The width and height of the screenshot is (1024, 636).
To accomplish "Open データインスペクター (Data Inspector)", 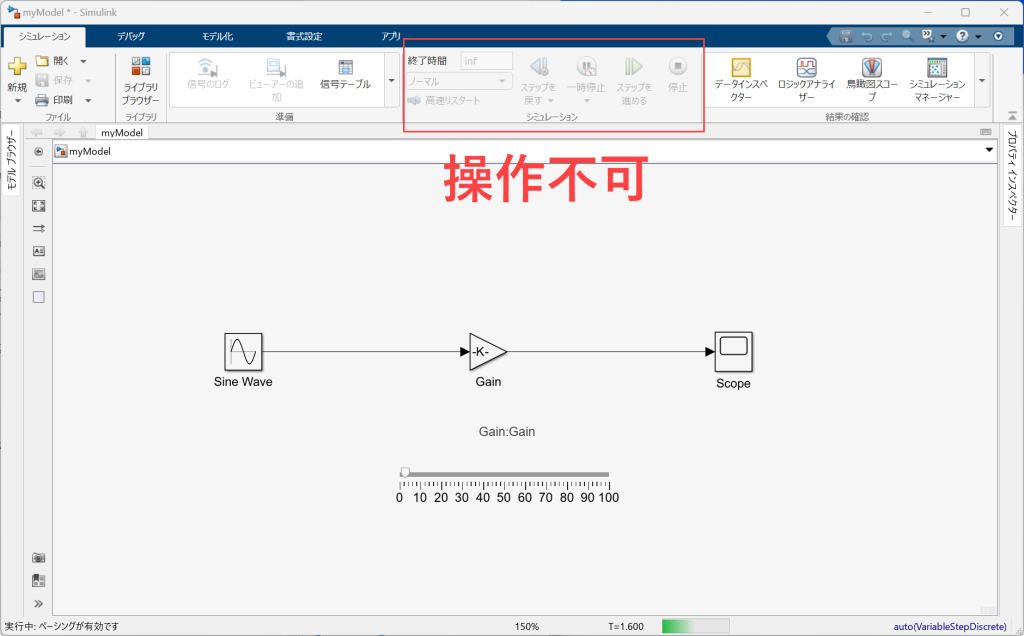I will (740, 78).
